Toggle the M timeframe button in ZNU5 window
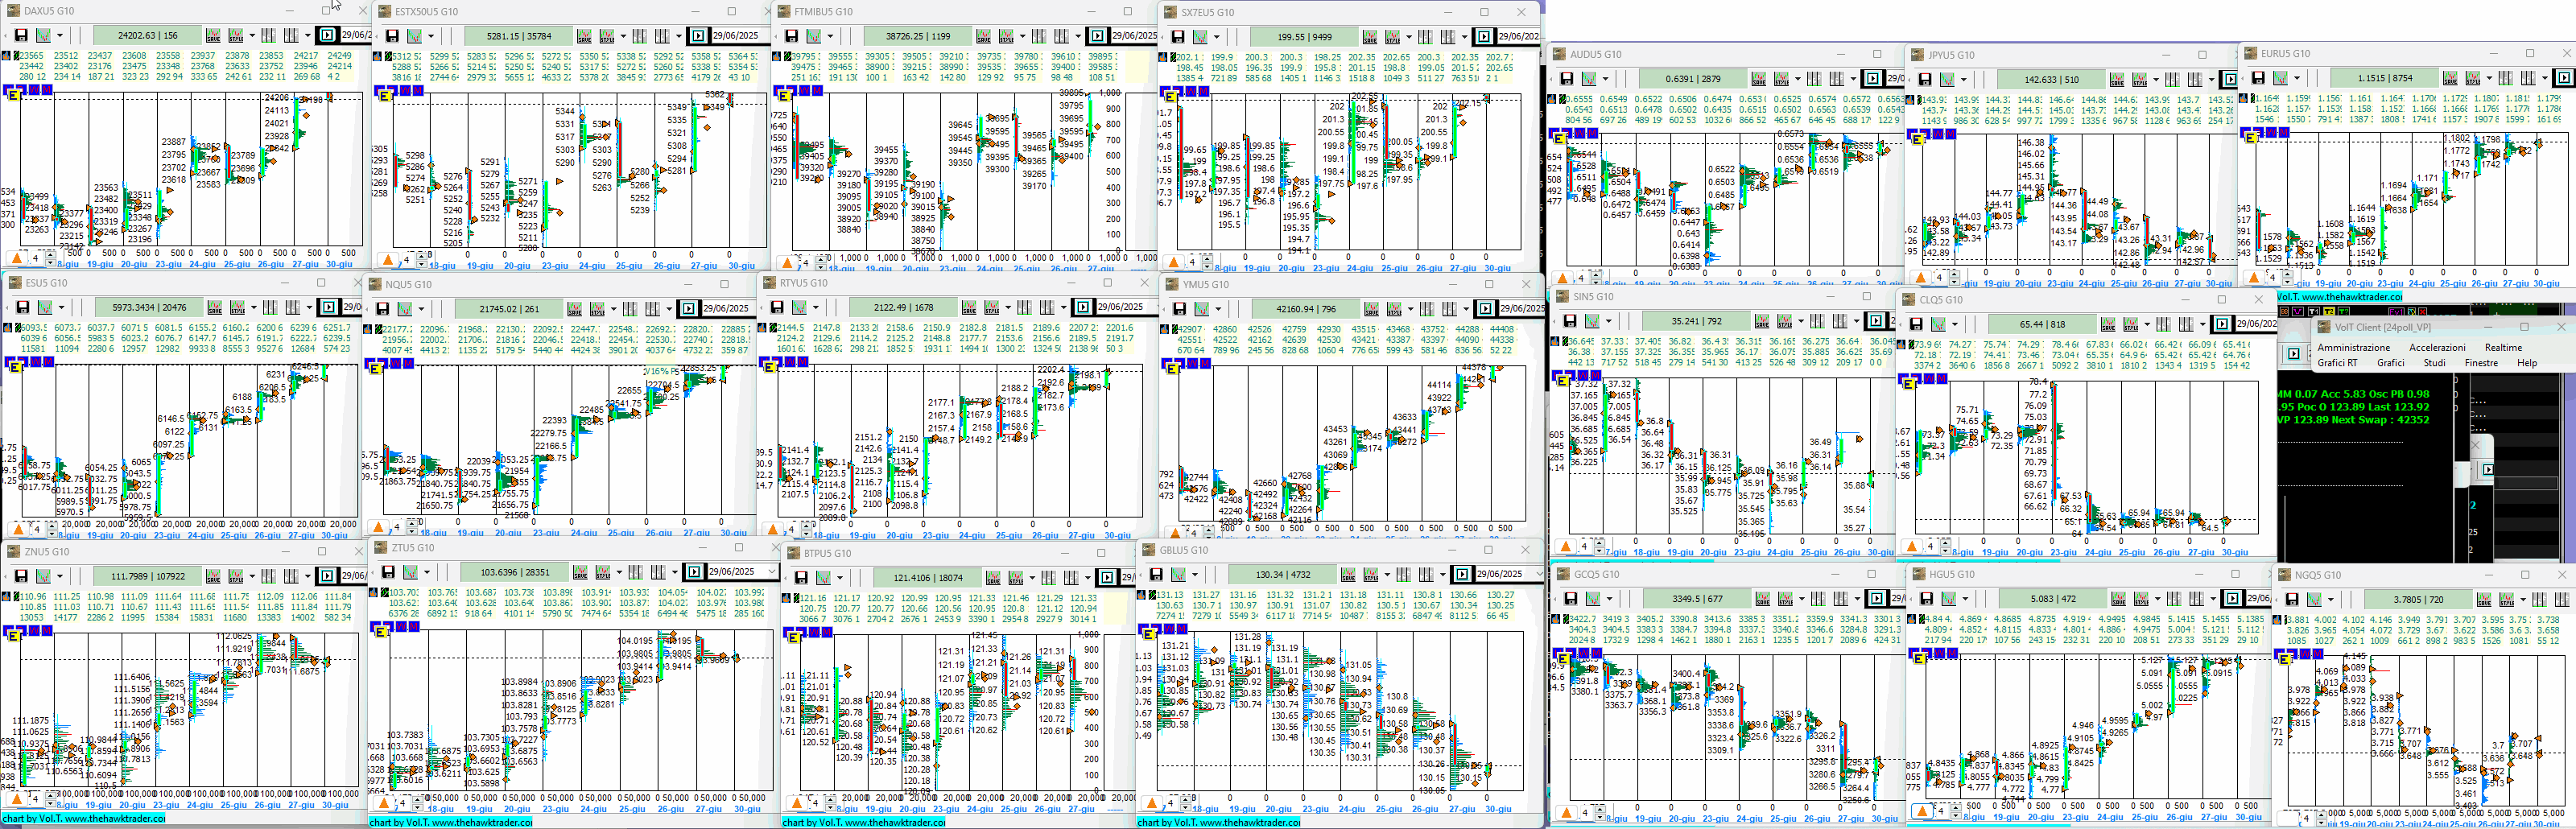2576x829 pixels. click(x=47, y=631)
